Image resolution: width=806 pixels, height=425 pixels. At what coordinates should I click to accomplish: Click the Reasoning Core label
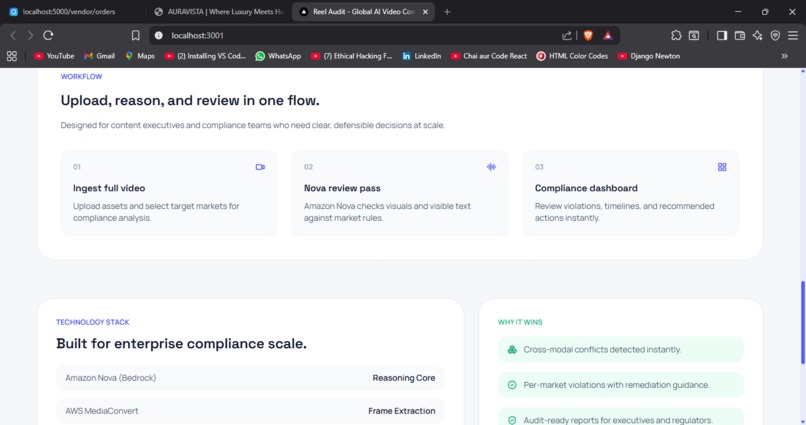(404, 378)
